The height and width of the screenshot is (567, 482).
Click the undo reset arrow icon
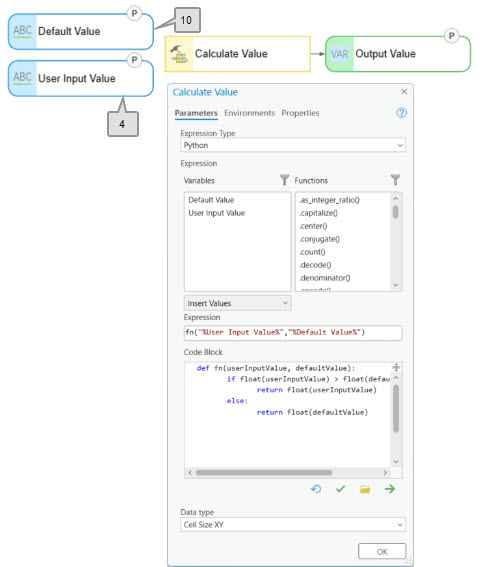pyautogui.click(x=316, y=489)
